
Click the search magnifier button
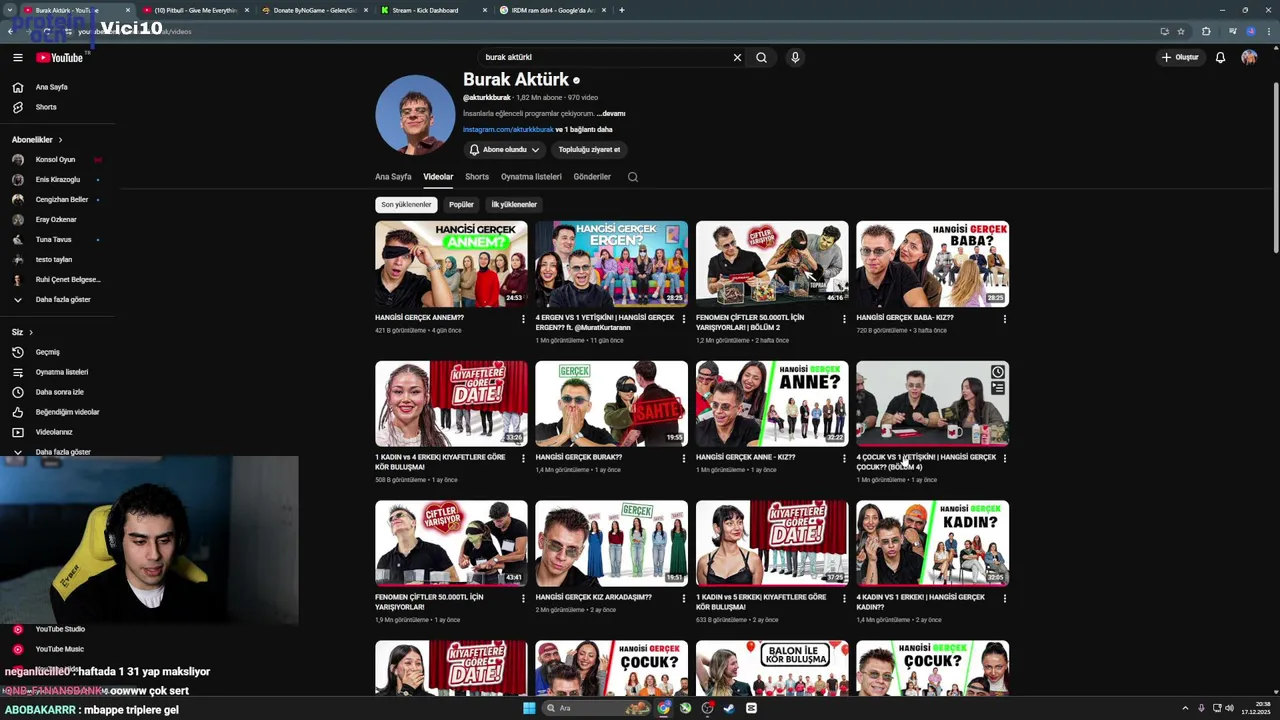pyautogui.click(x=761, y=58)
